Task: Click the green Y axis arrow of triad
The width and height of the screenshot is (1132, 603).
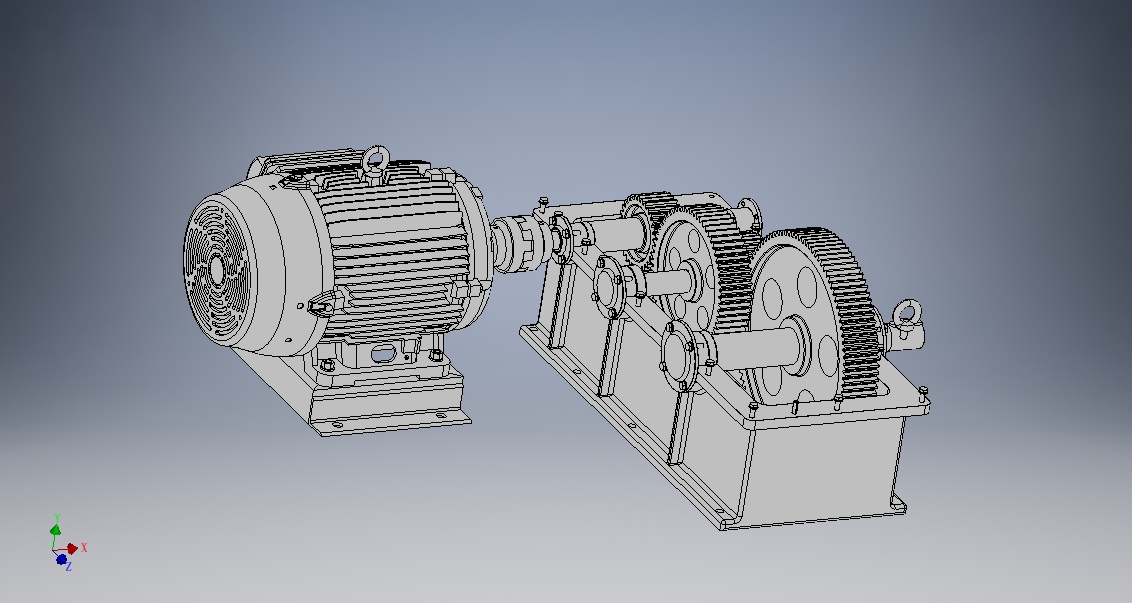Action: click(x=56, y=530)
